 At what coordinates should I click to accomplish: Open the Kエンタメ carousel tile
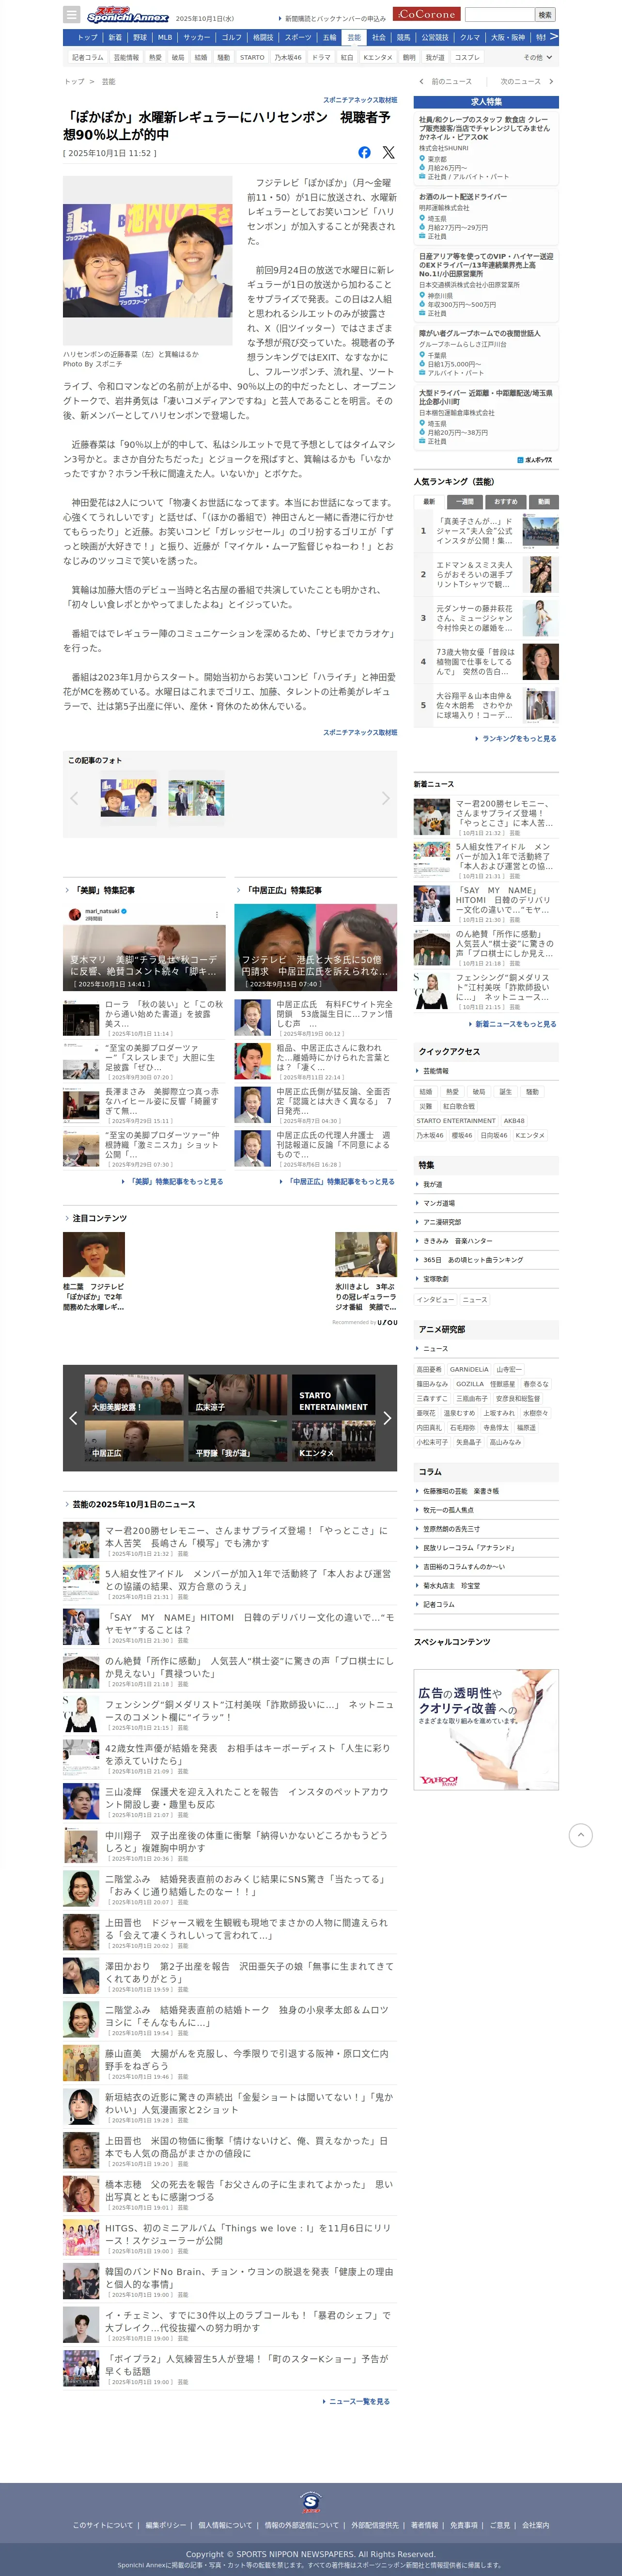(x=334, y=1441)
